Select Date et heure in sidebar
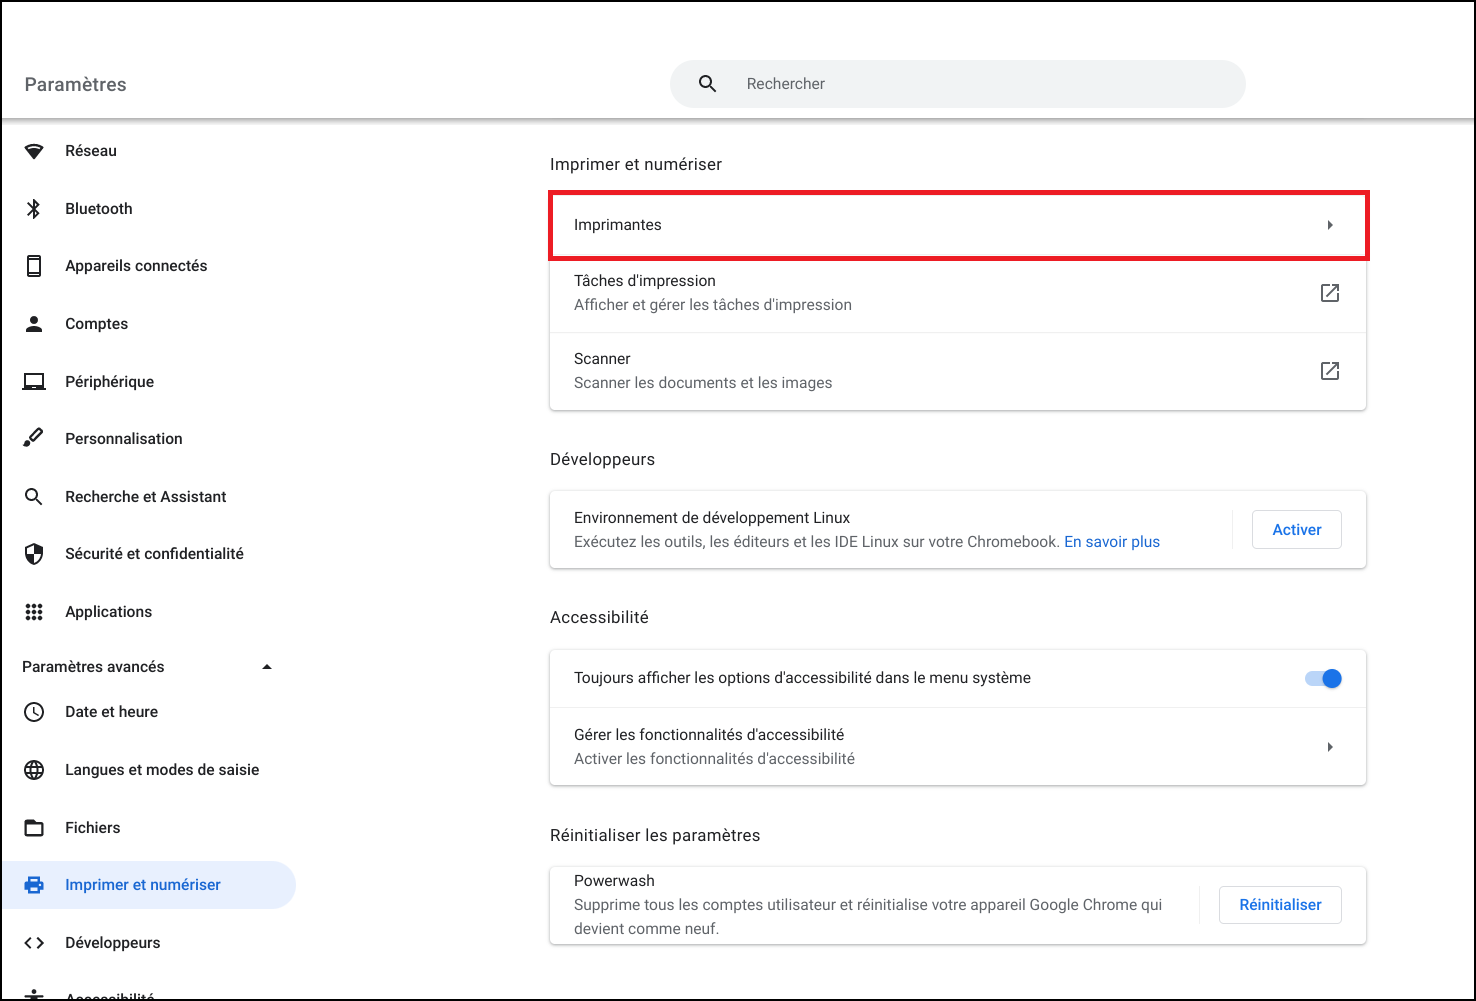The height and width of the screenshot is (1001, 1476). coord(111,712)
